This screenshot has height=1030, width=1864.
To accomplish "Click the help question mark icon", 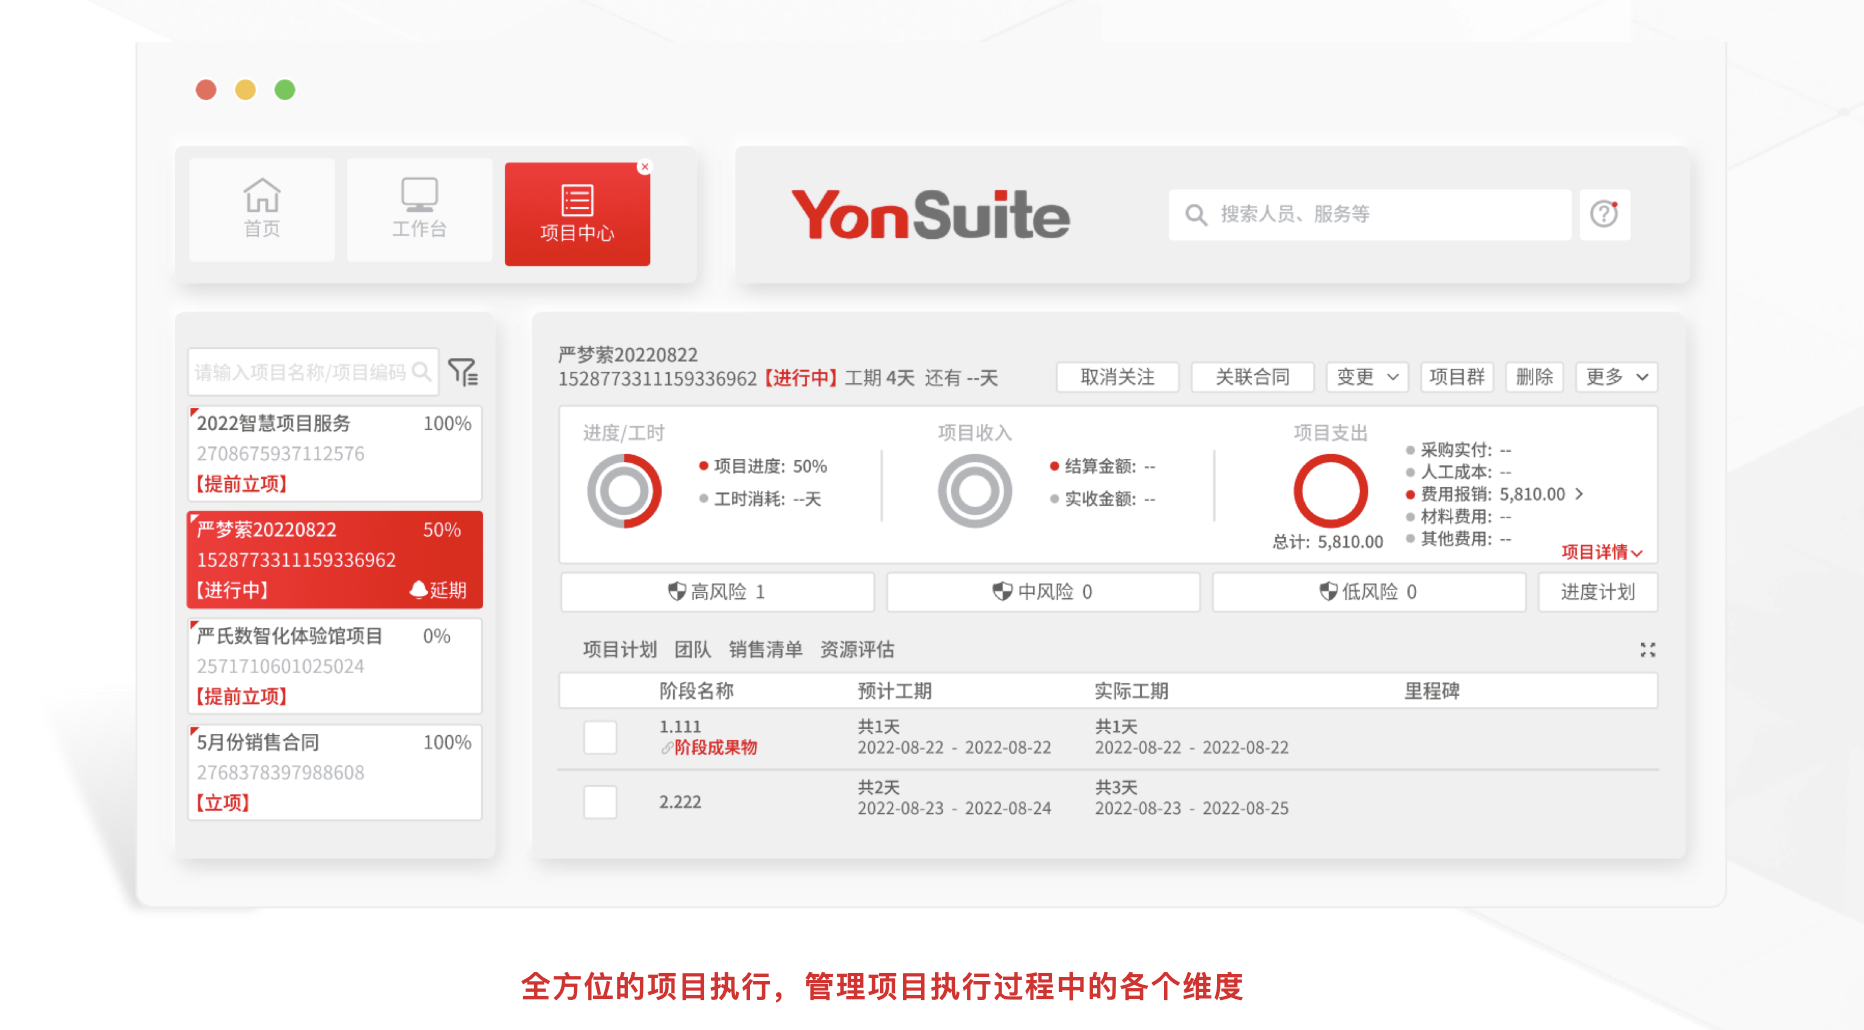I will click(x=1604, y=214).
